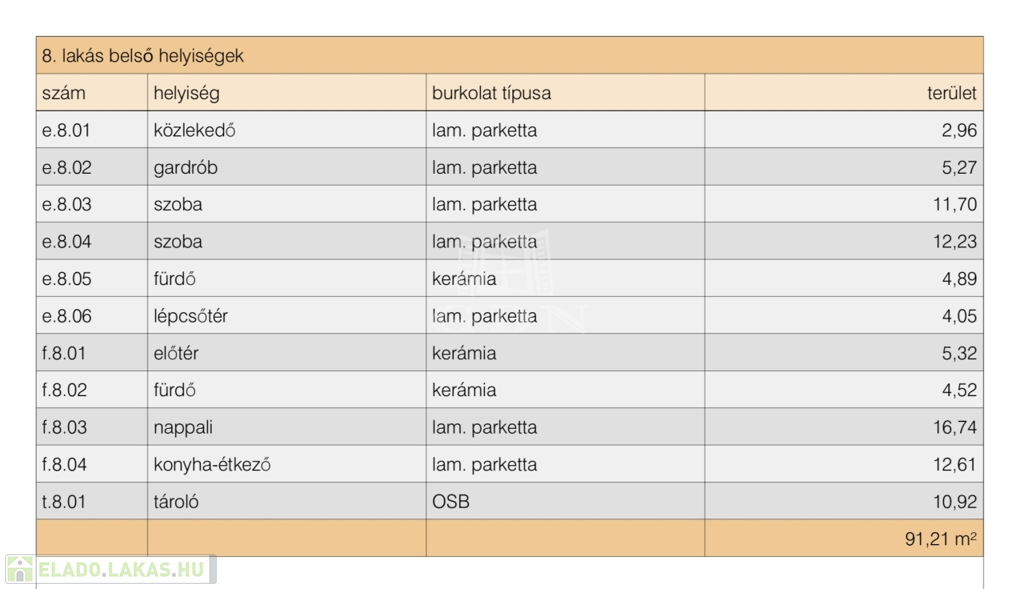Select the "burkolat típusa" column header
The image size is (1024, 589).
(x=491, y=93)
